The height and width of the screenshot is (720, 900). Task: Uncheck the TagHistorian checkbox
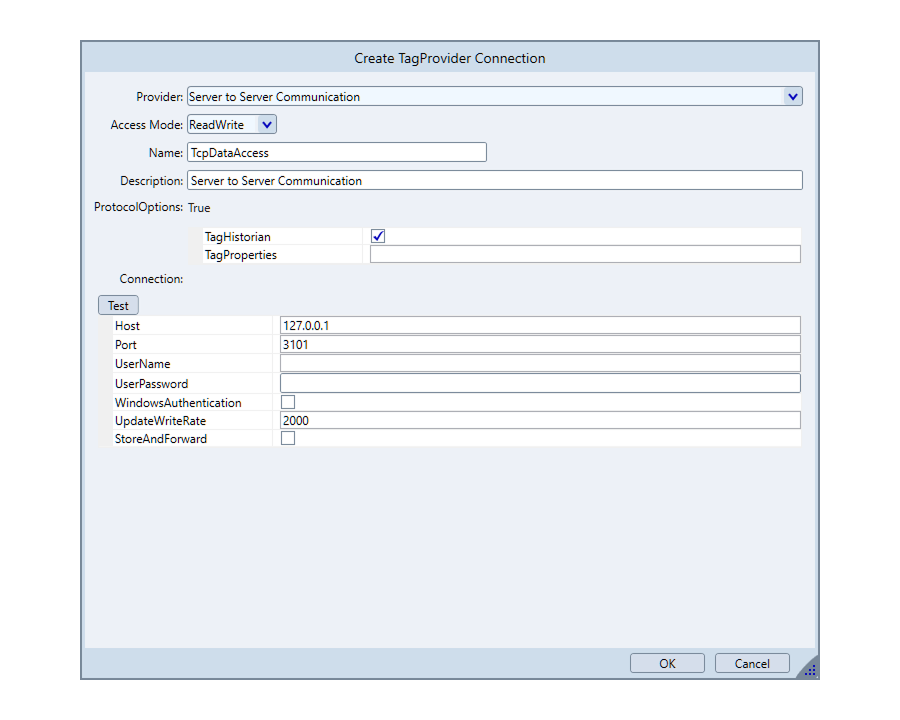click(x=378, y=237)
